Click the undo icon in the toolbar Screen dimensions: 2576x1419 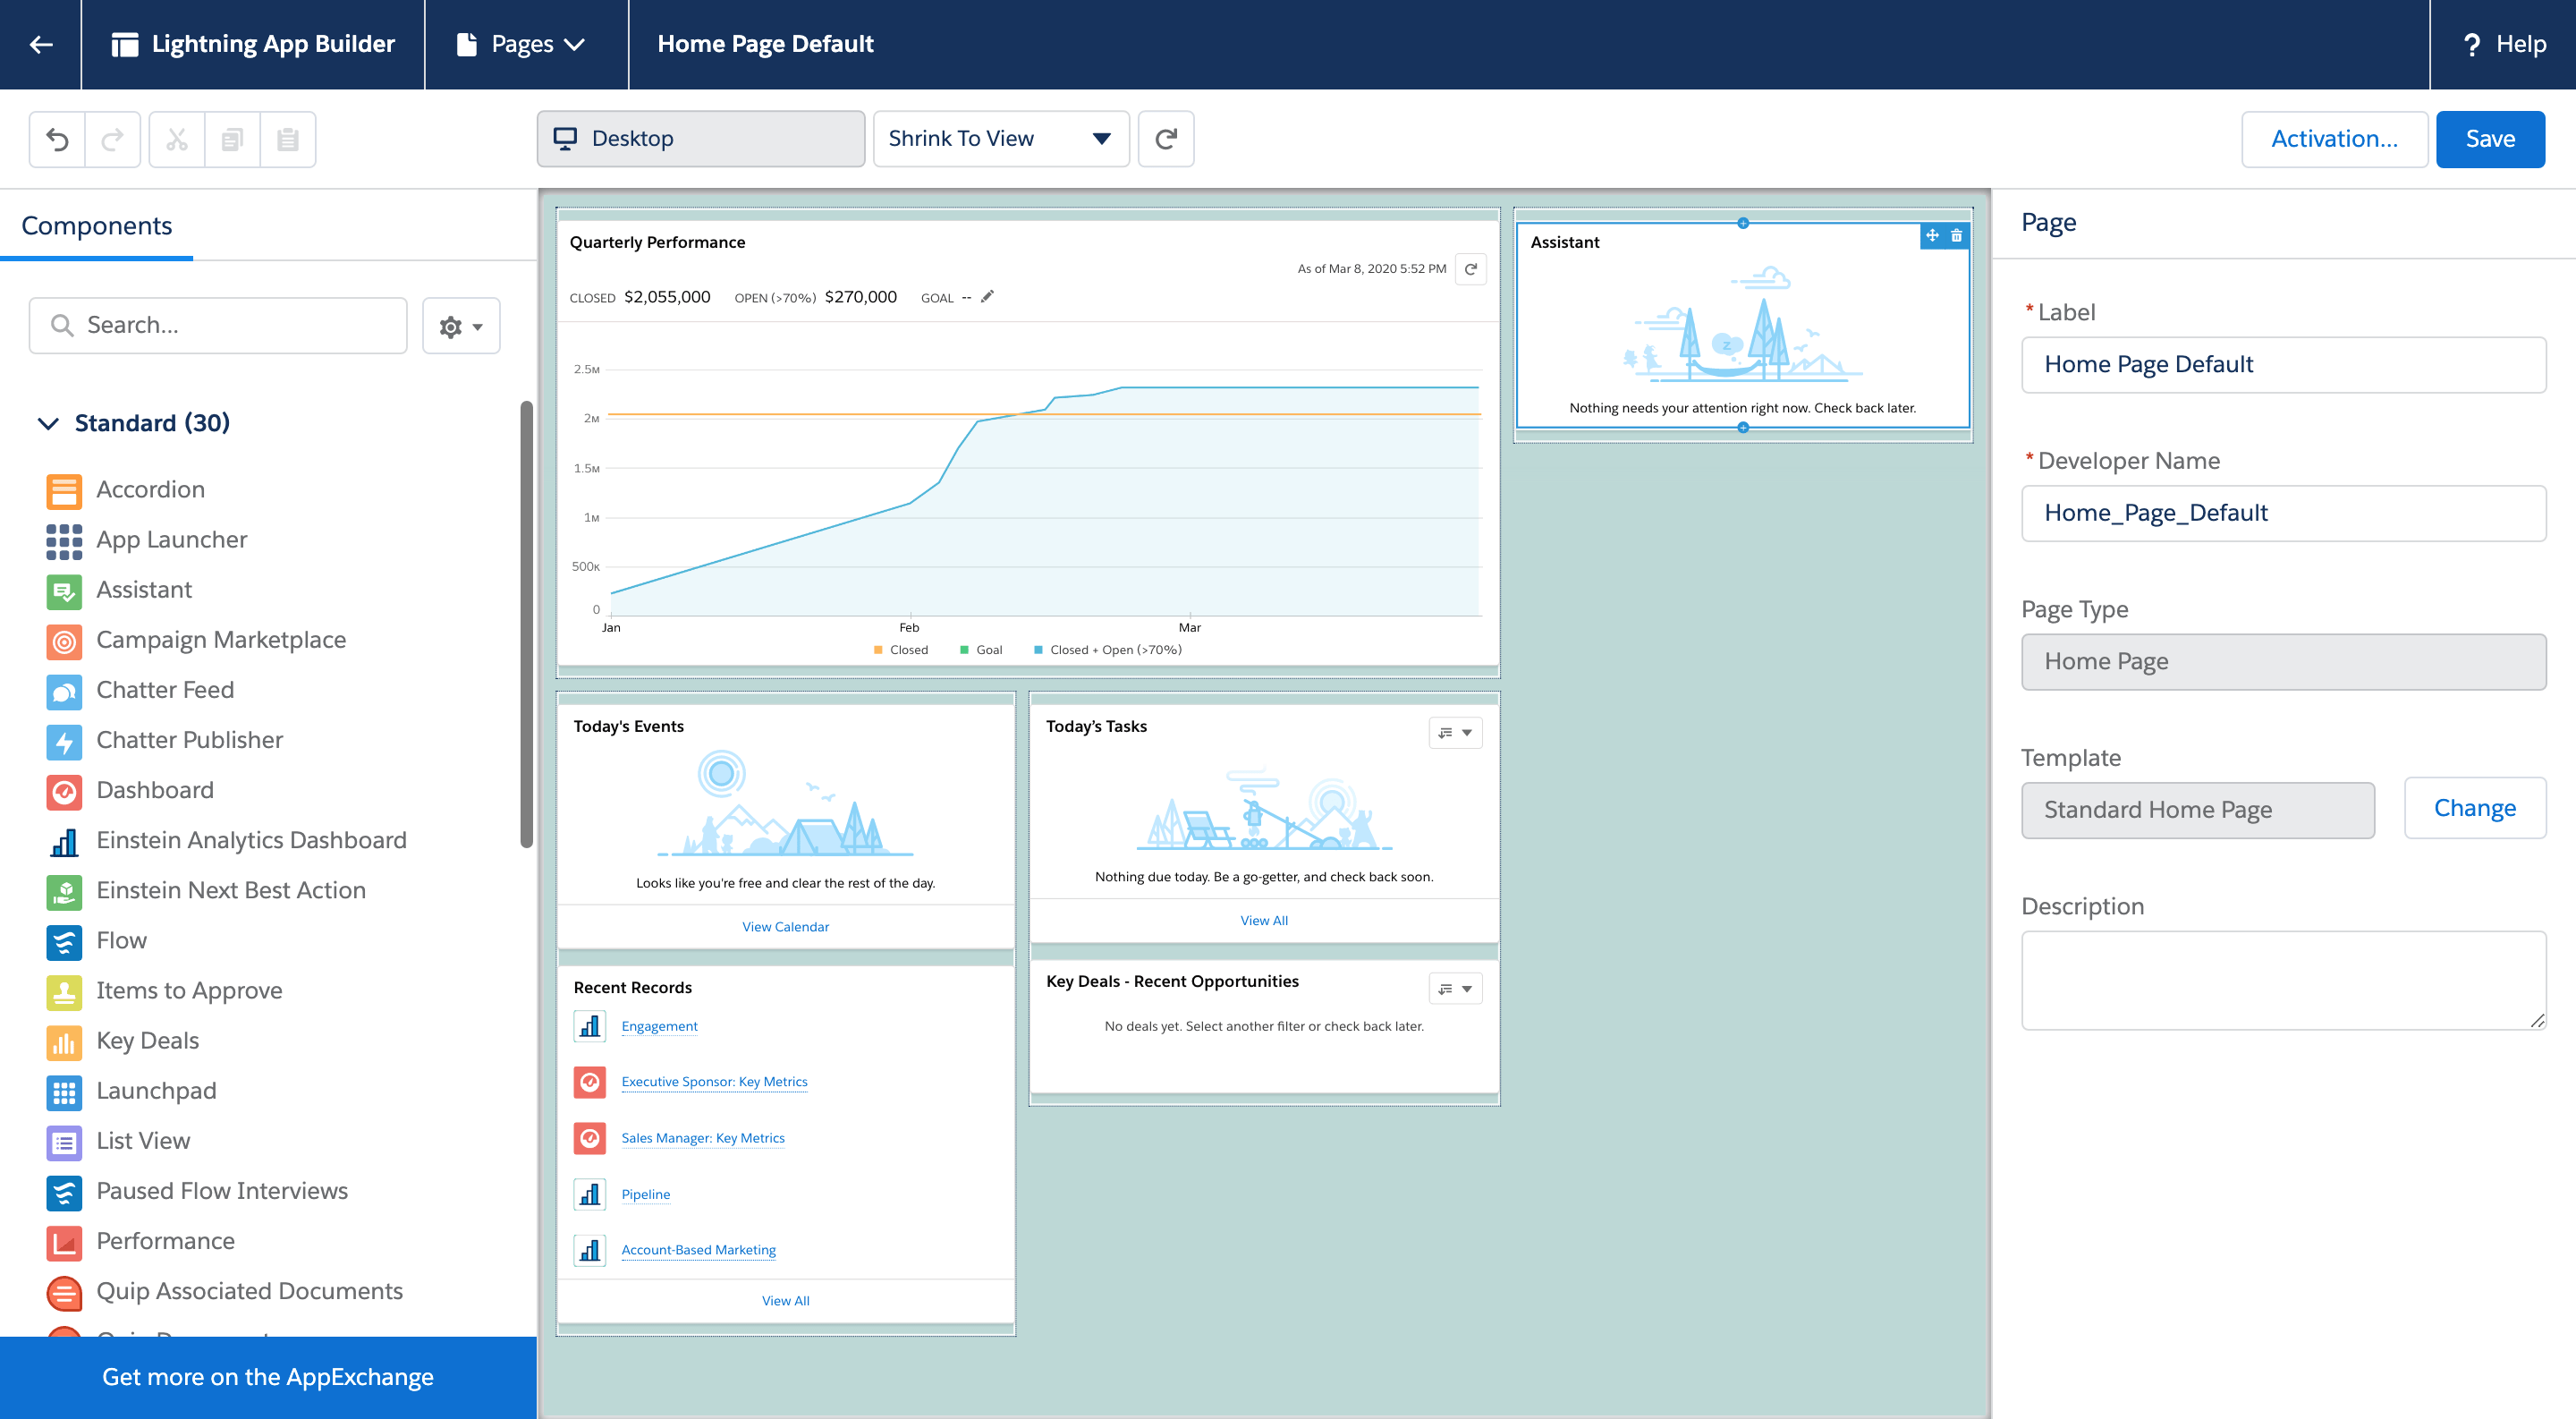58,139
